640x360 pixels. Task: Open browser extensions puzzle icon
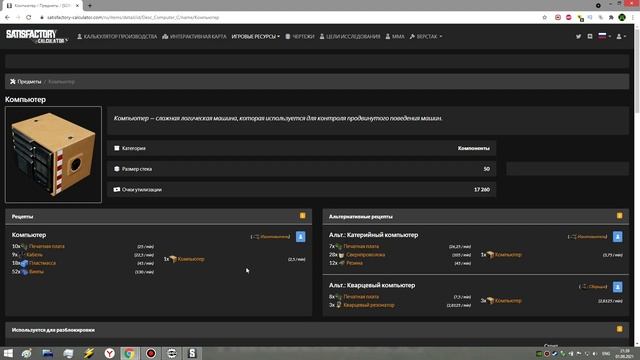click(611, 18)
